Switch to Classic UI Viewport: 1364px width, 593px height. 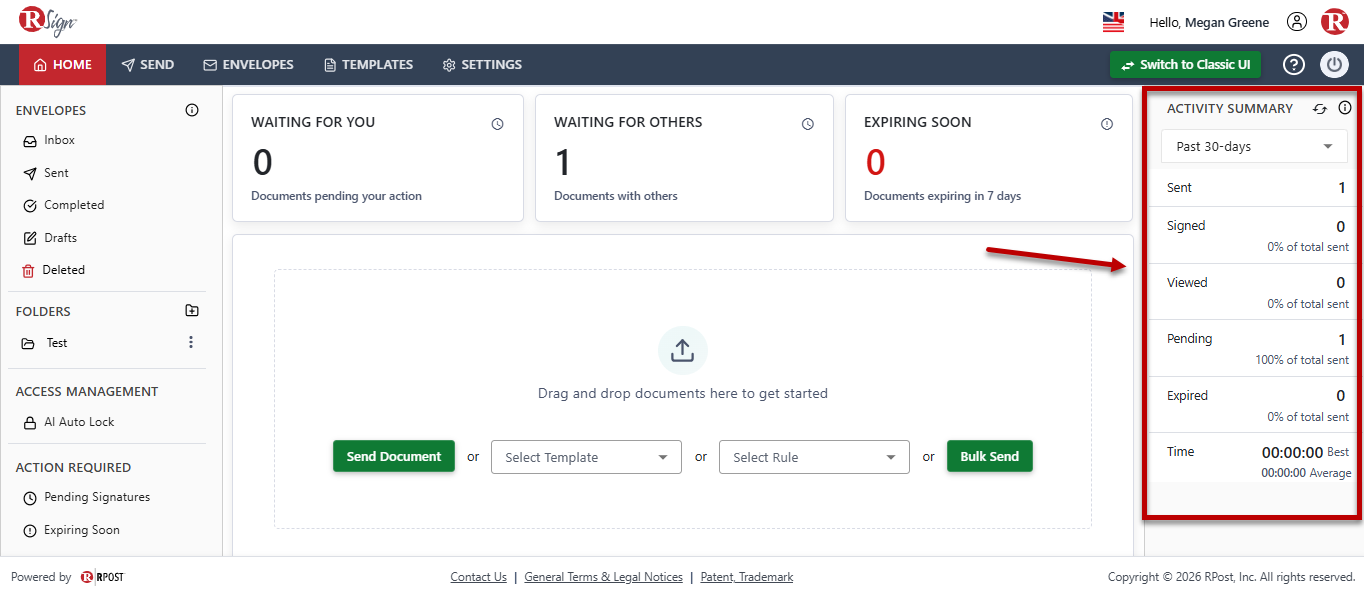point(1185,65)
